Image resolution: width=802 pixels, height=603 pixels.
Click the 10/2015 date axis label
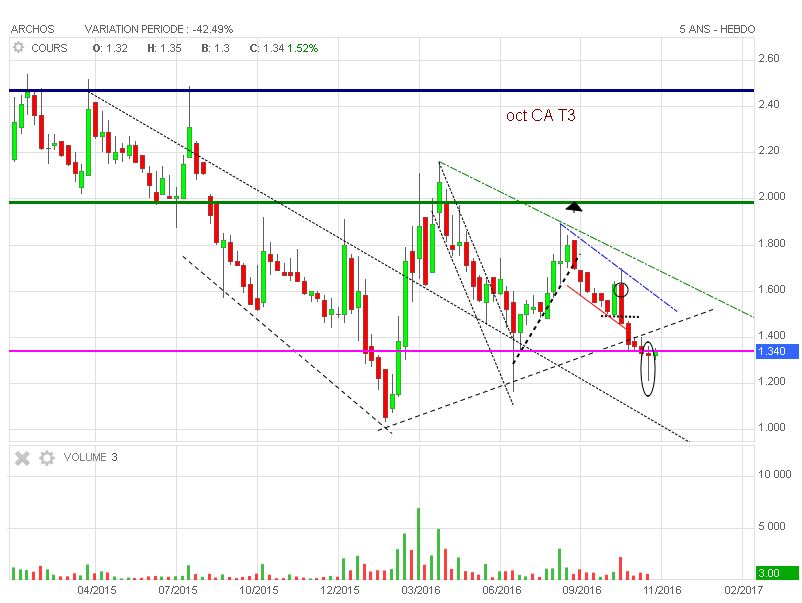point(258,590)
